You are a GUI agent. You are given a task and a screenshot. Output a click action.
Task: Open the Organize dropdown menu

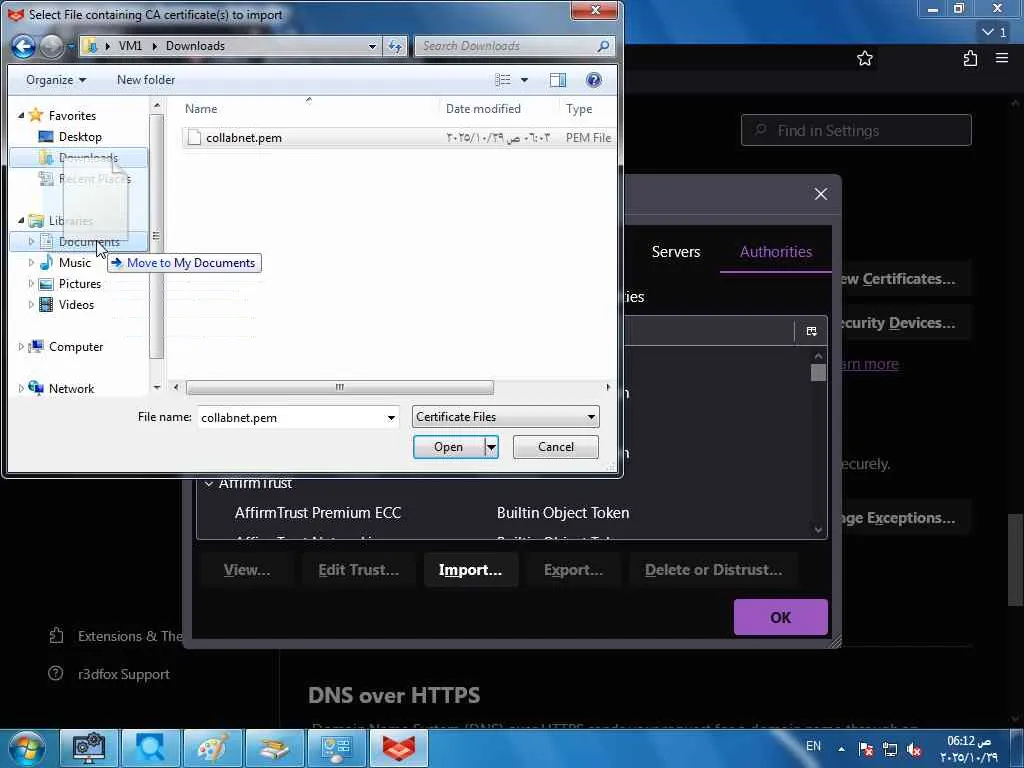(x=56, y=80)
